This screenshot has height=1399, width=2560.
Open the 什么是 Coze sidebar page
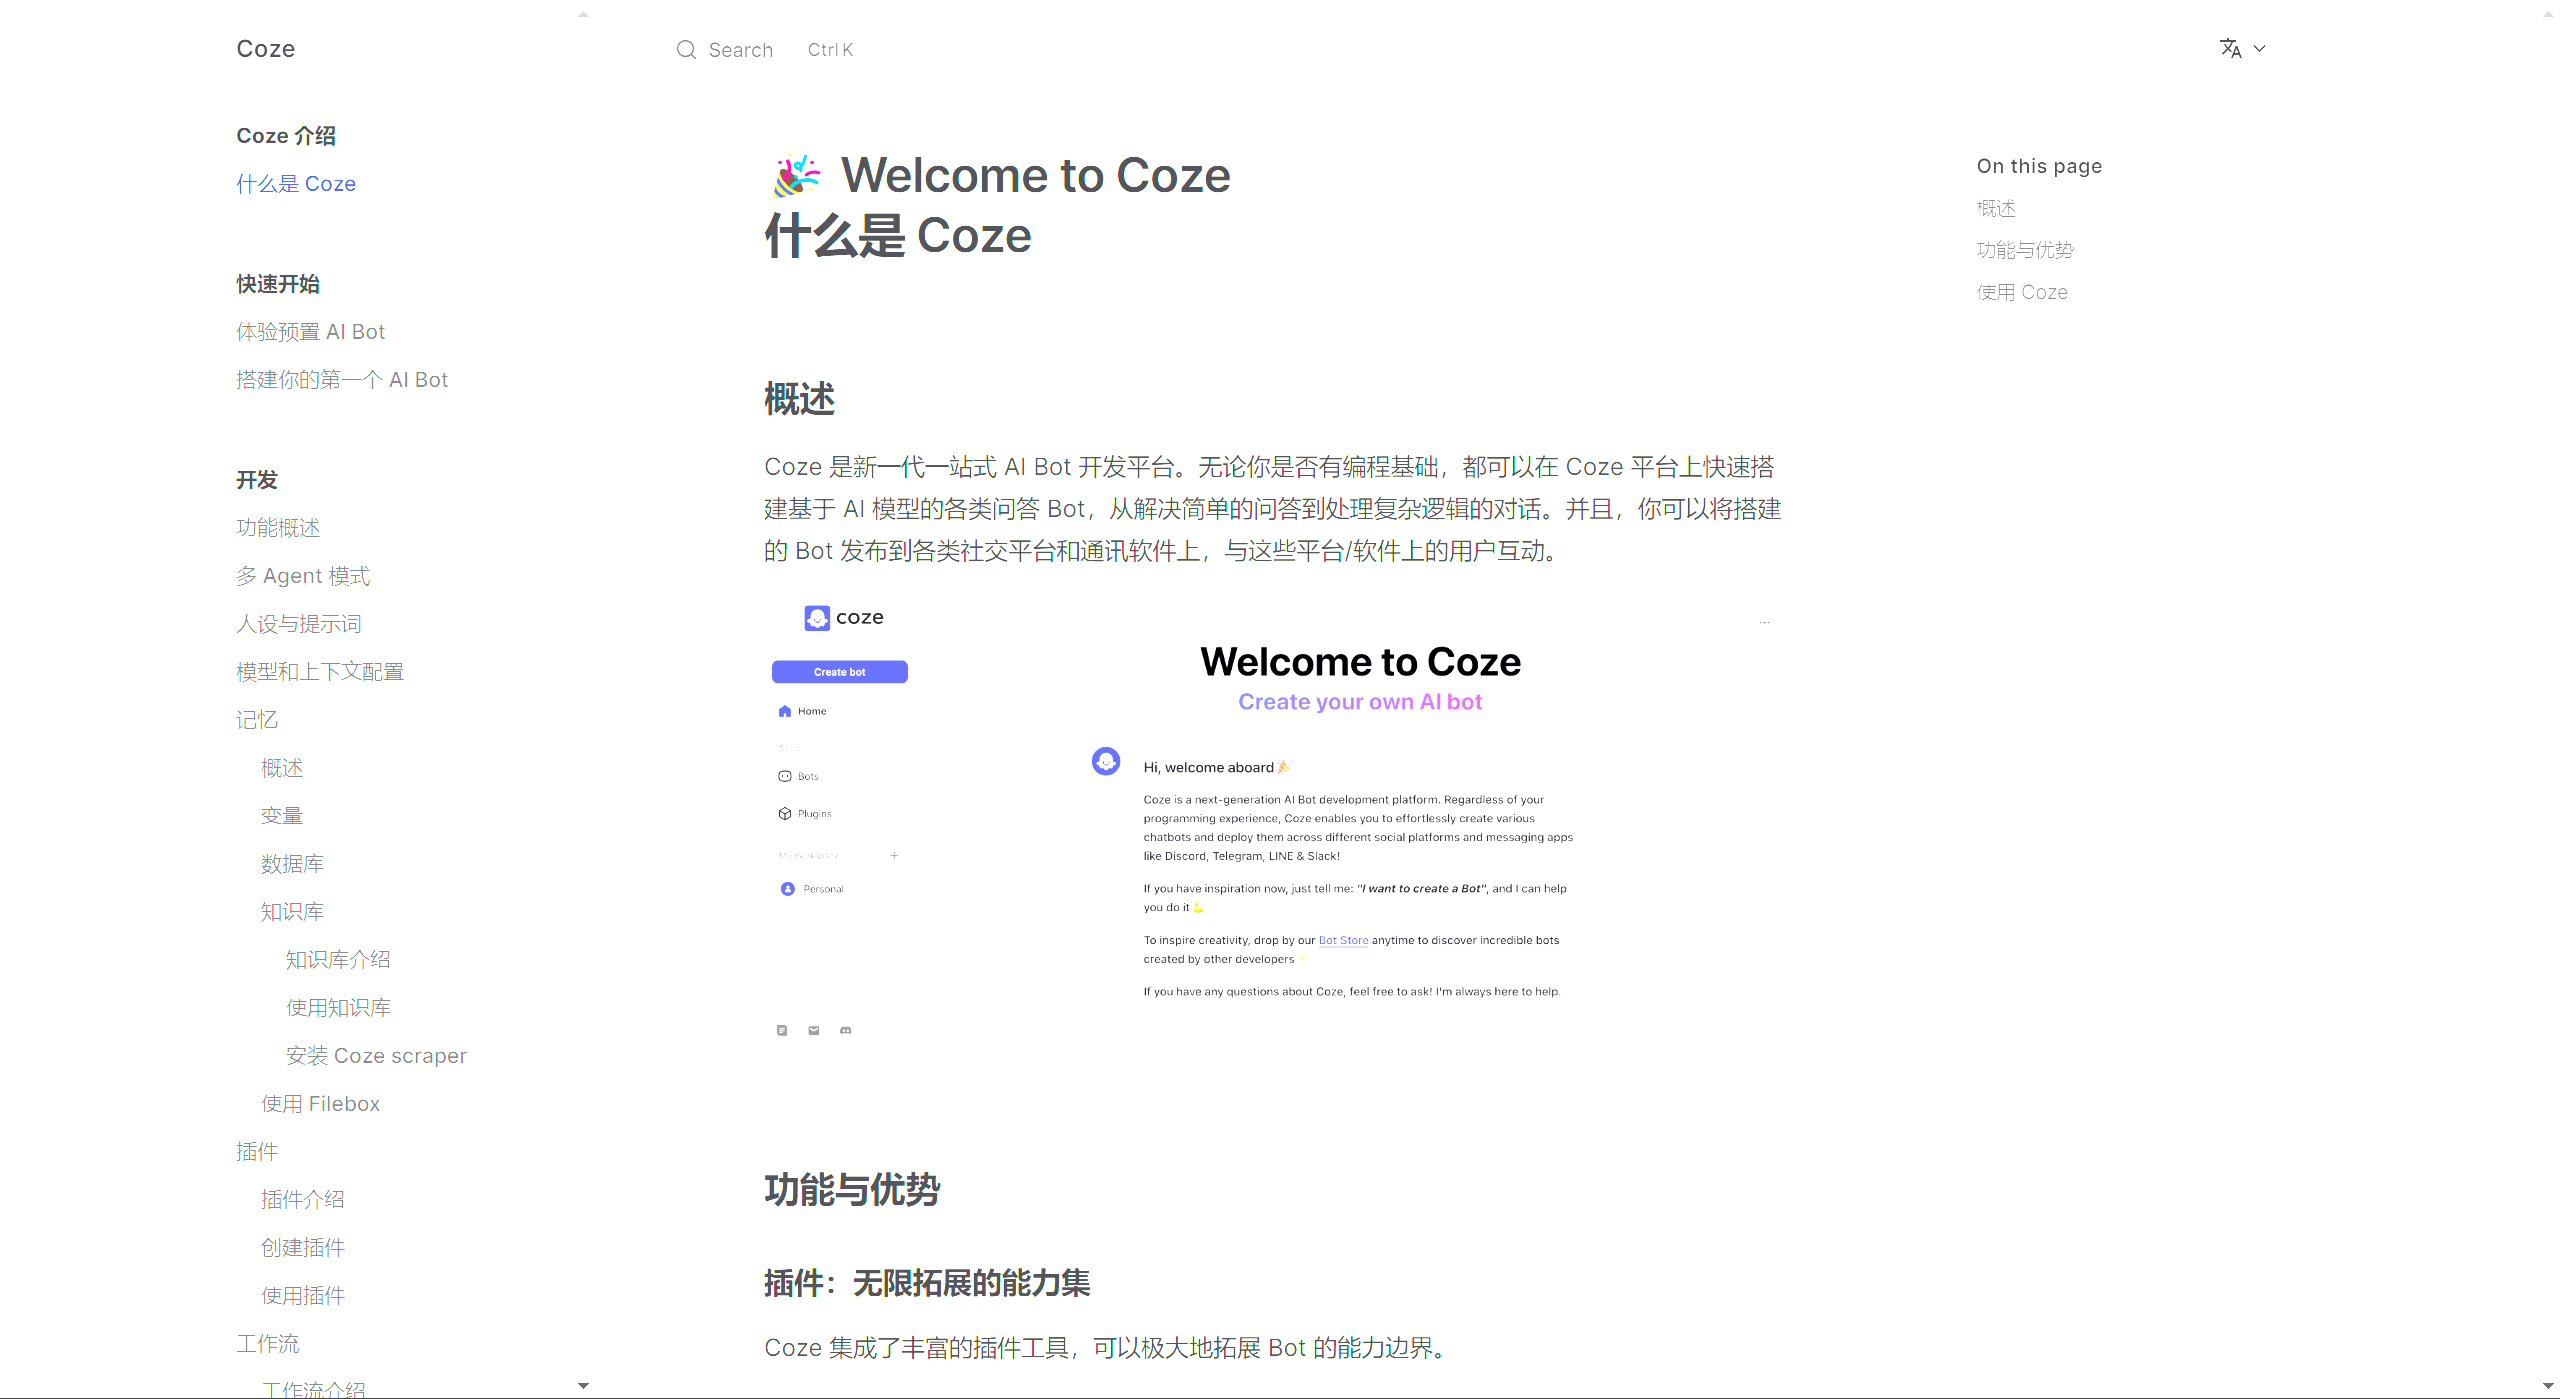click(296, 184)
